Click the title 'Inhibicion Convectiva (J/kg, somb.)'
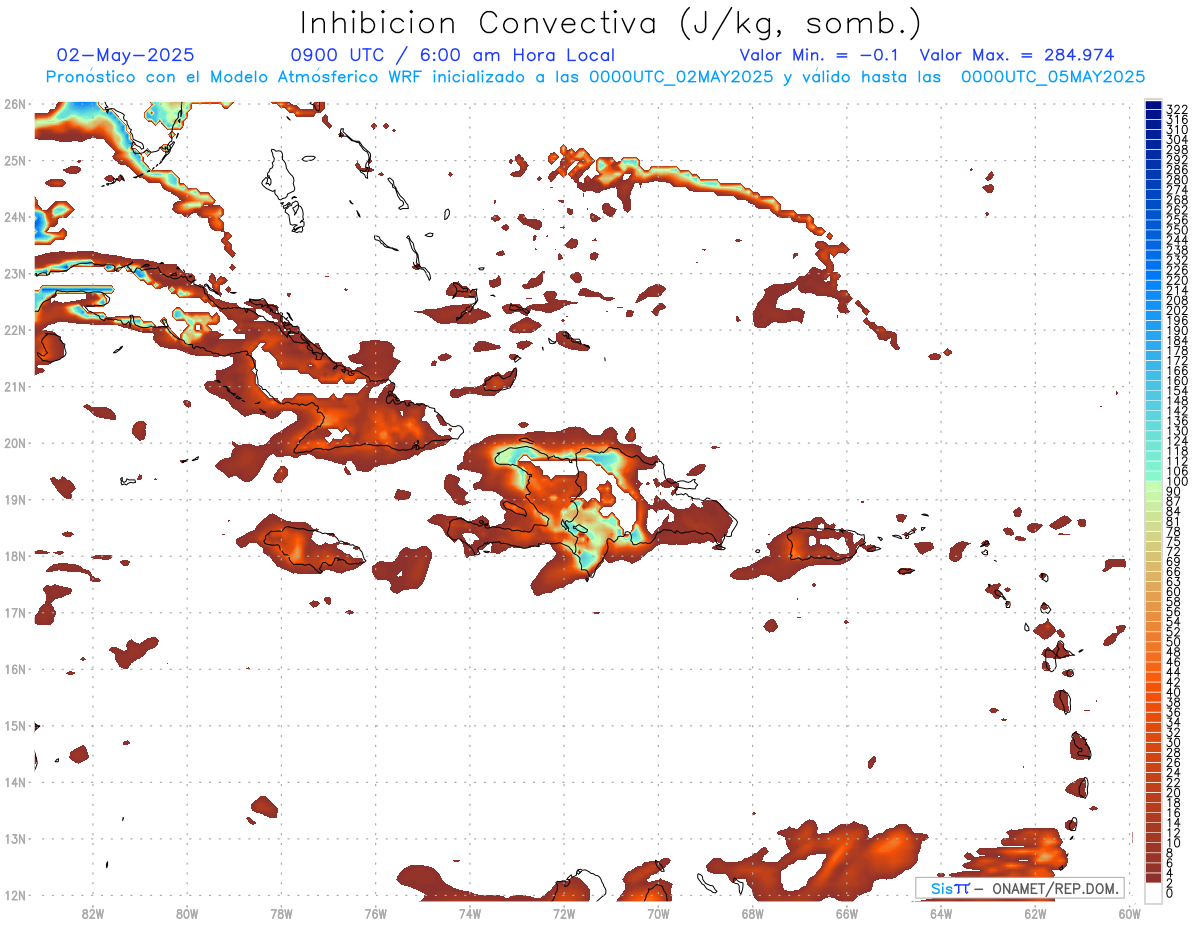This screenshot has width=1200, height=927. tap(611, 23)
